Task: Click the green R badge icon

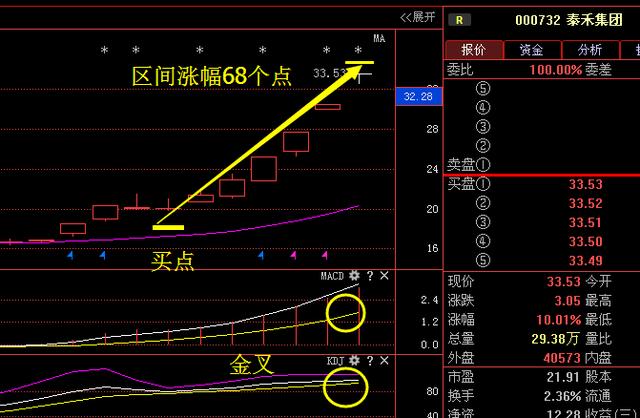Action: (x=459, y=20)
